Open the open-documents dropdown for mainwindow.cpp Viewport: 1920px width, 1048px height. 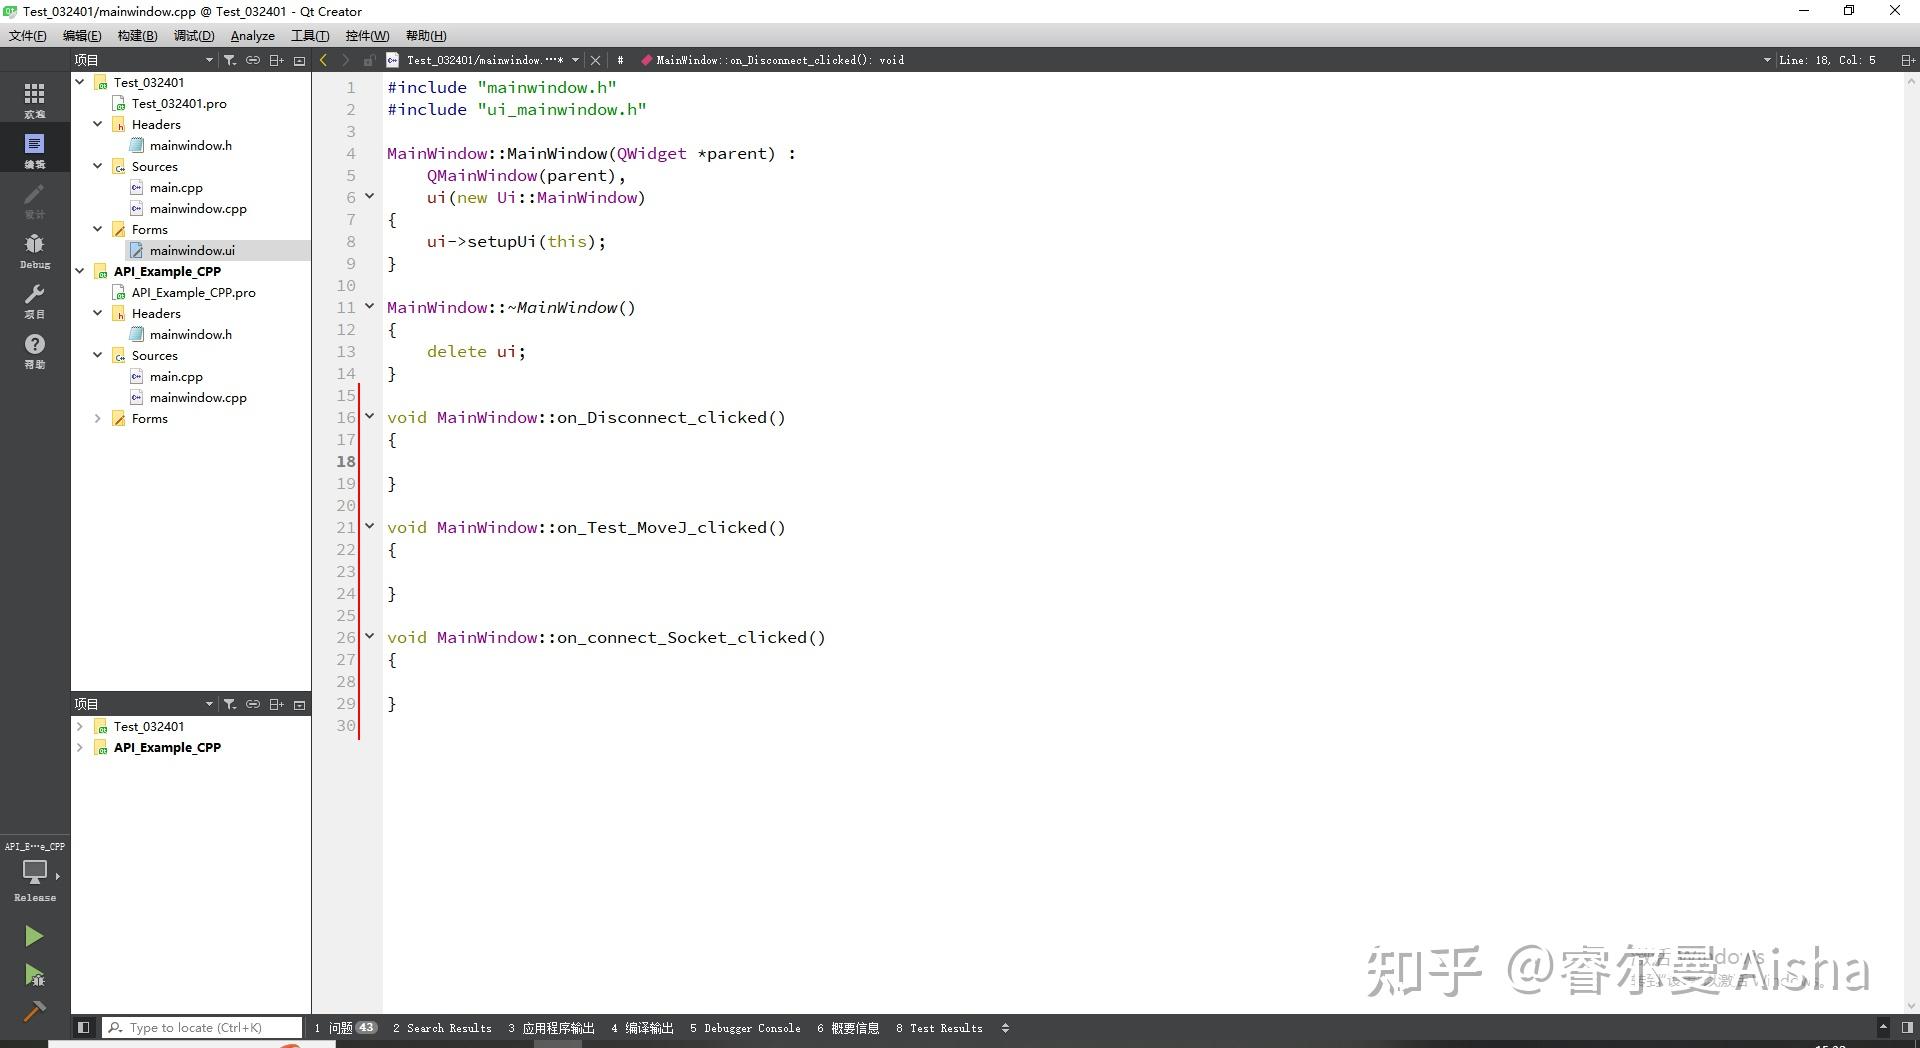point(575,60)
